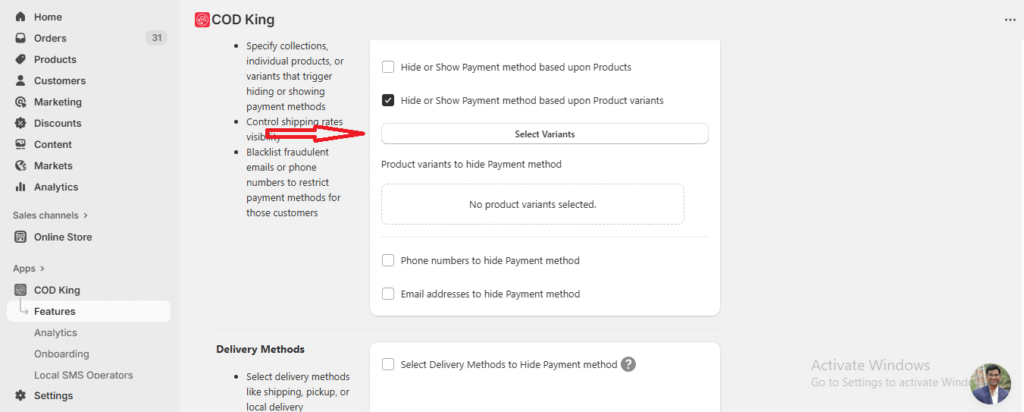Click the Marketing target icon
Viewport: 1024px width, 412px height.
(x=20, y=102)
